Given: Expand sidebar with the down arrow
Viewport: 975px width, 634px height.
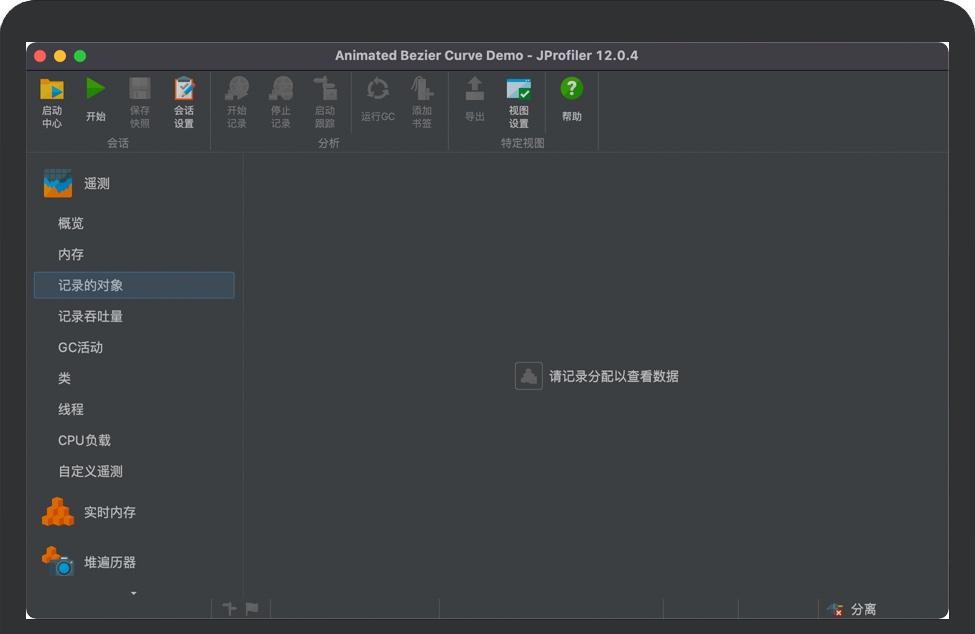Looking at the screenshot, I should (x=134, y=594).
